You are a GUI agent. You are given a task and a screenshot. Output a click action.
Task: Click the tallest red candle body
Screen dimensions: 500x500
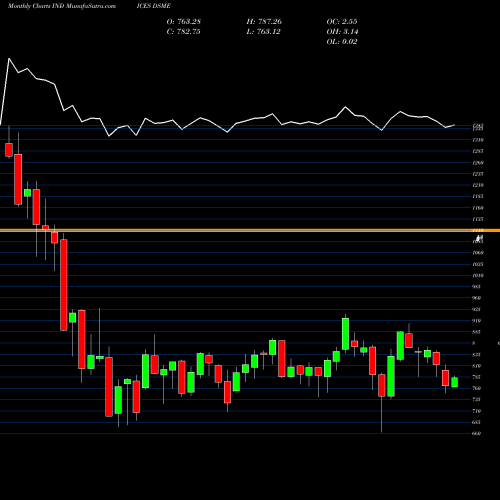tap(64, 285)
